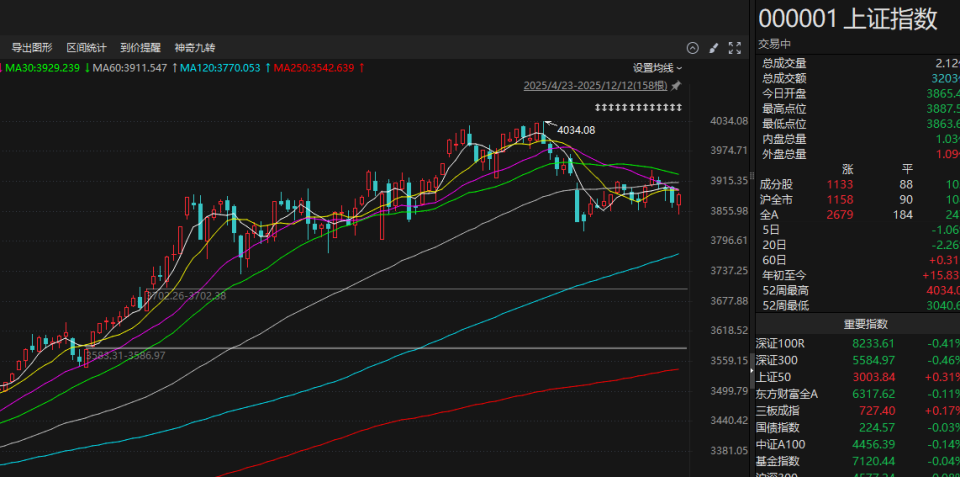Click the 沪全市 rising count 1158
This screenshot has height=477, width=960.
point(840,200)
